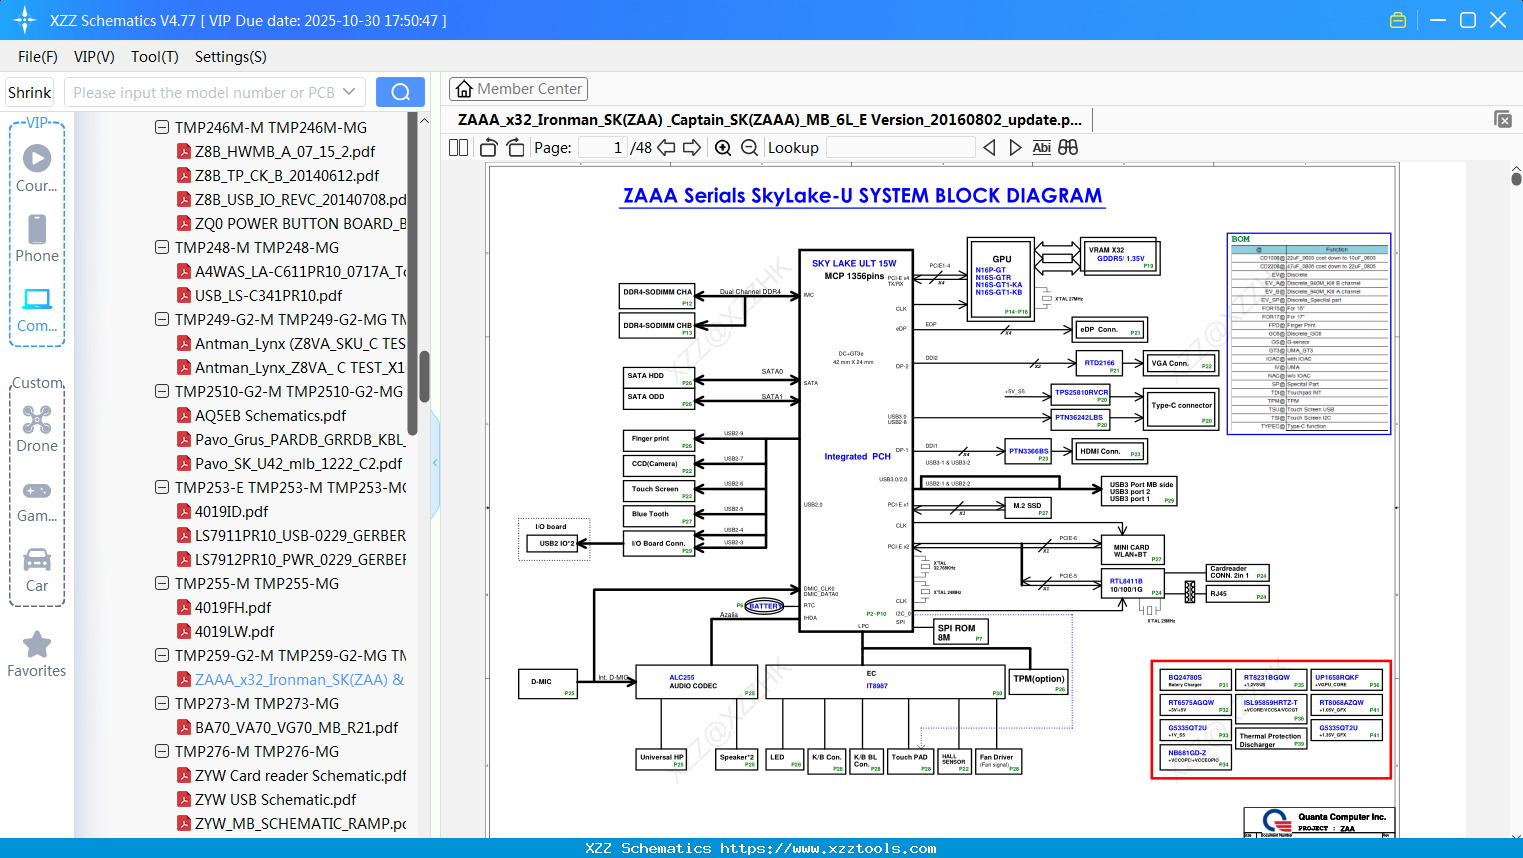Click the Shrink button
The width and height of the screenshot is (1523, 858).
click(x=30, y=92)
